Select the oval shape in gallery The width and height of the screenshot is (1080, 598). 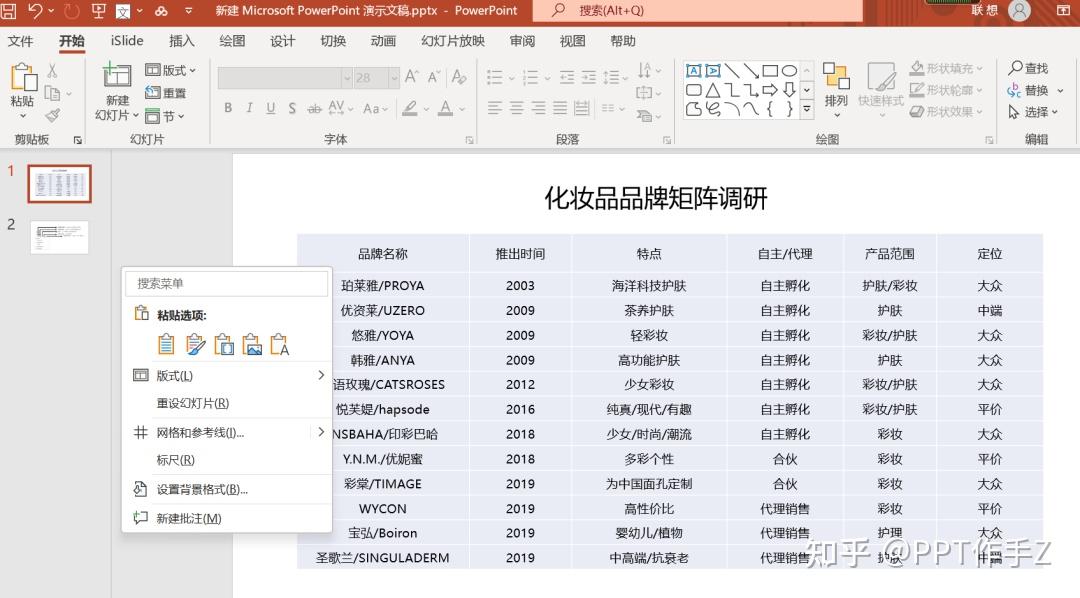789,70
